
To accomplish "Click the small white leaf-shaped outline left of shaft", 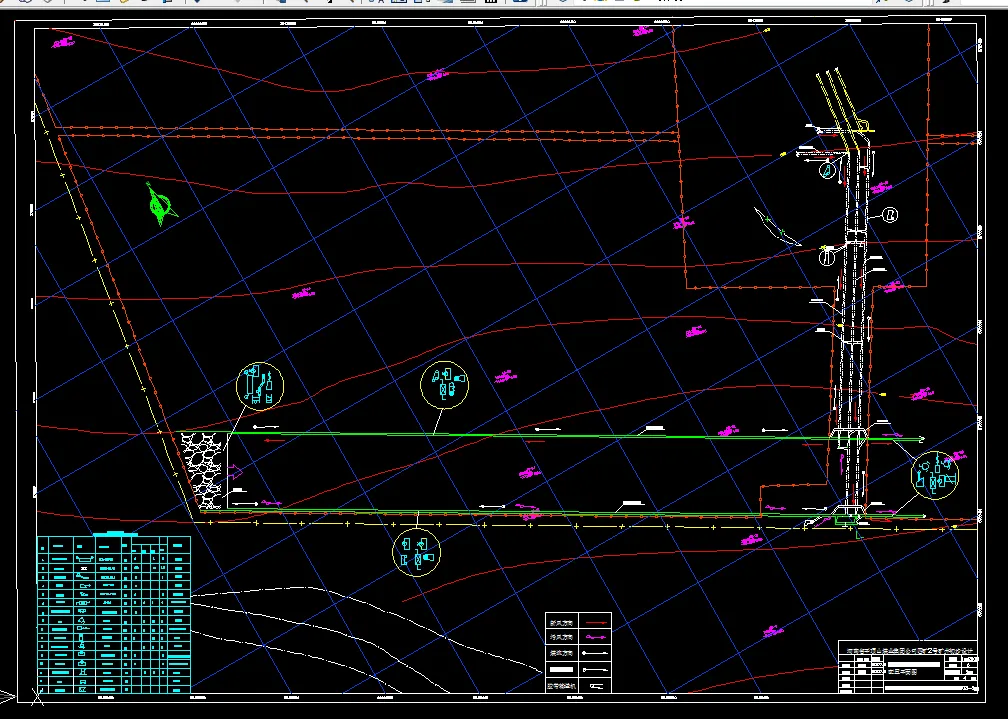I will click(x=778, y=226).
